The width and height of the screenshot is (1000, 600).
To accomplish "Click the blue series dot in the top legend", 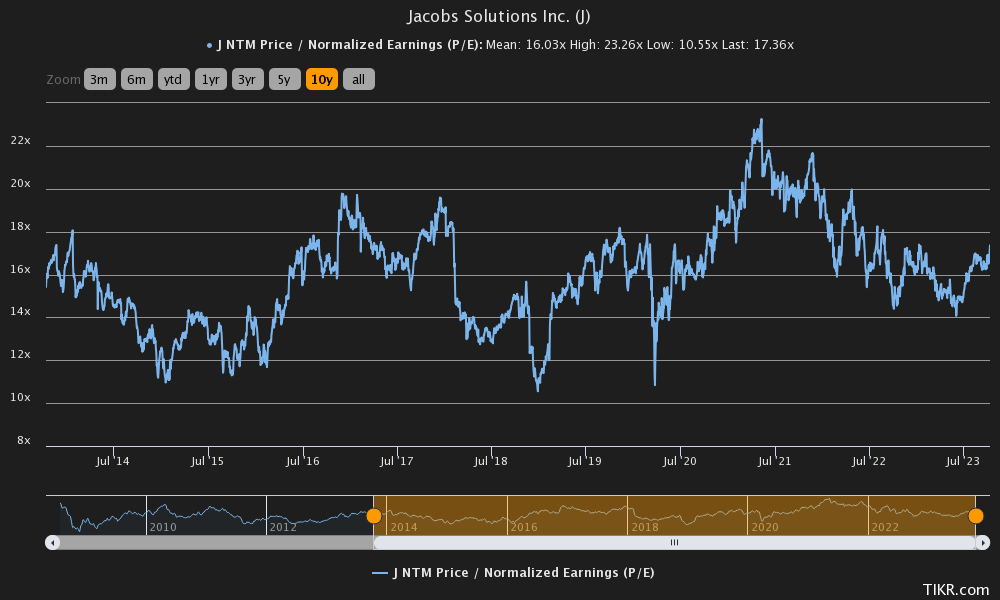I will (x=207, y=44).
